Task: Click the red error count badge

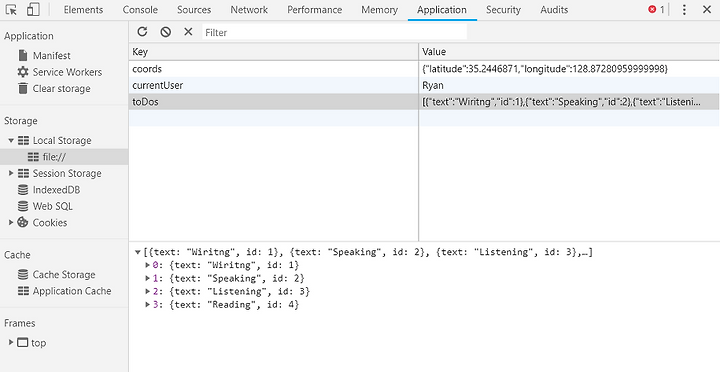Action: click(656, 10)
